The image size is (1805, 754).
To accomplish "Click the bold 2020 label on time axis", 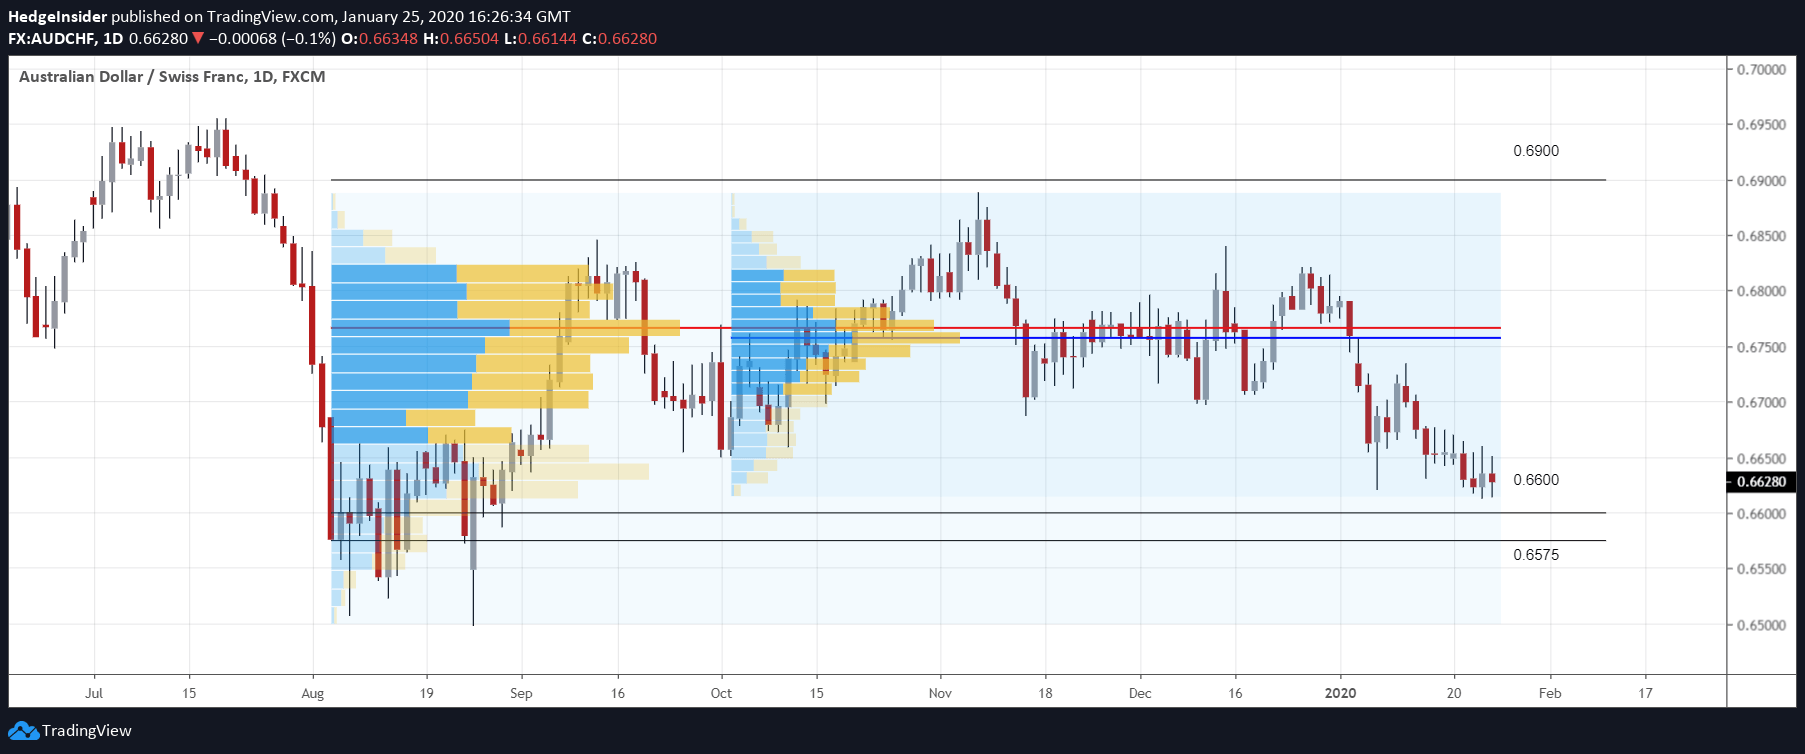I will click(1341, 693).
